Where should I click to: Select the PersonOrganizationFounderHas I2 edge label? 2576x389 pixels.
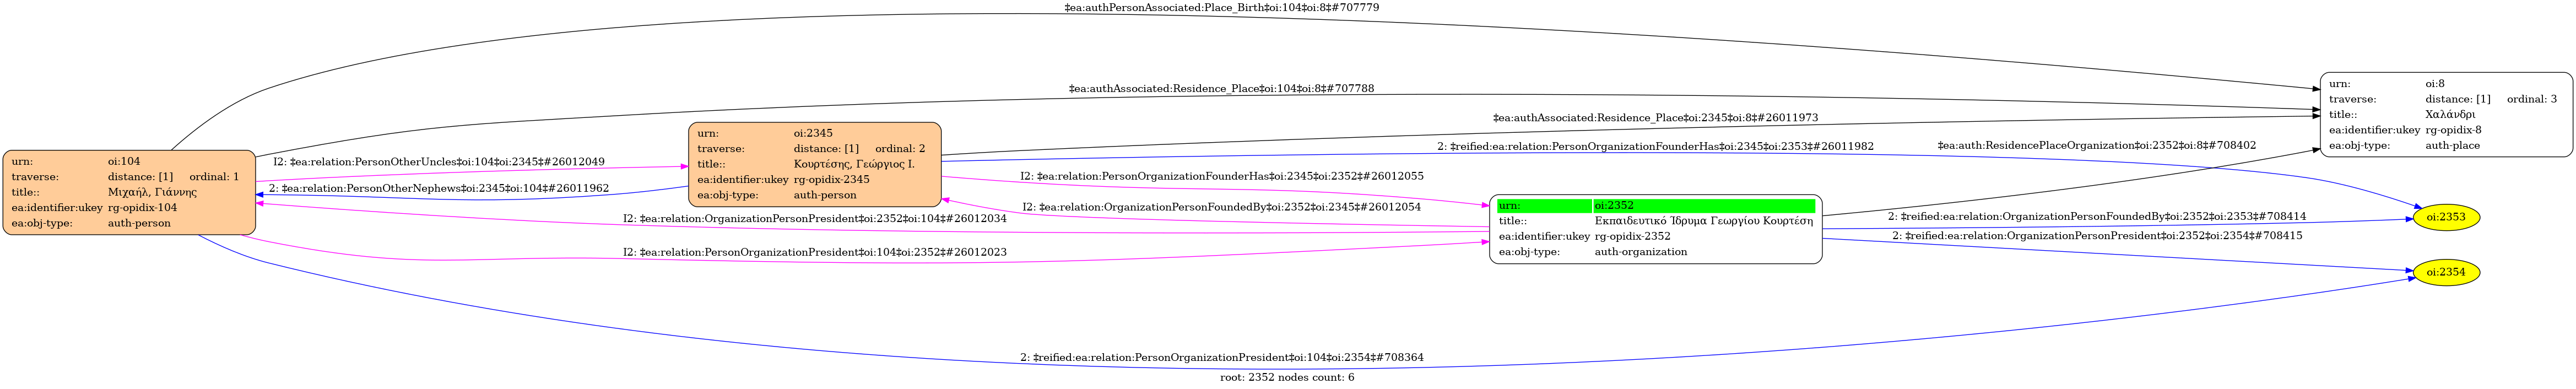pyautogui.click(x=1221, y=176)
